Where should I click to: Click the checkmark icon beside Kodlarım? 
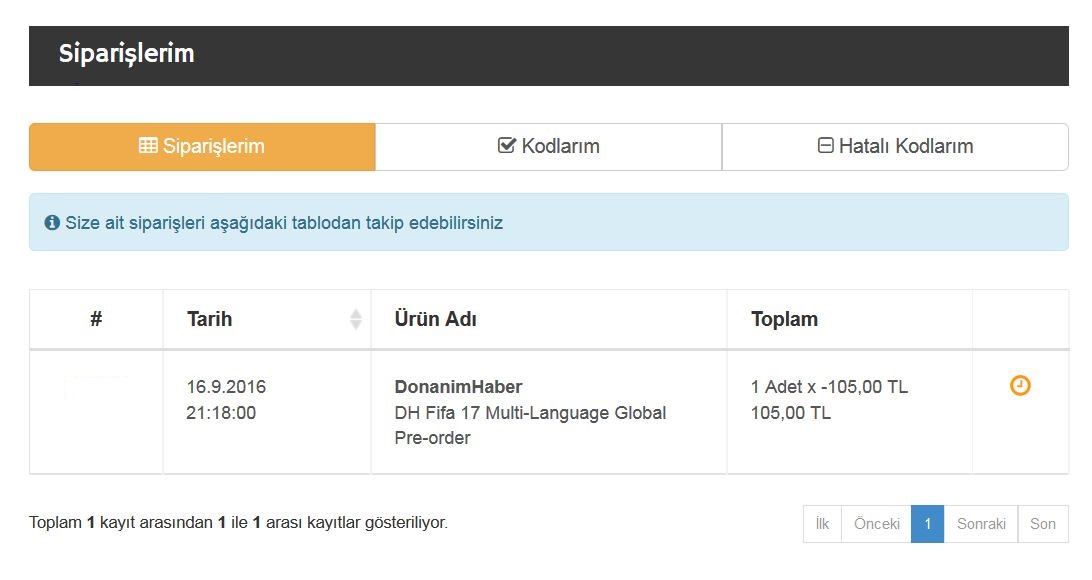507,146
